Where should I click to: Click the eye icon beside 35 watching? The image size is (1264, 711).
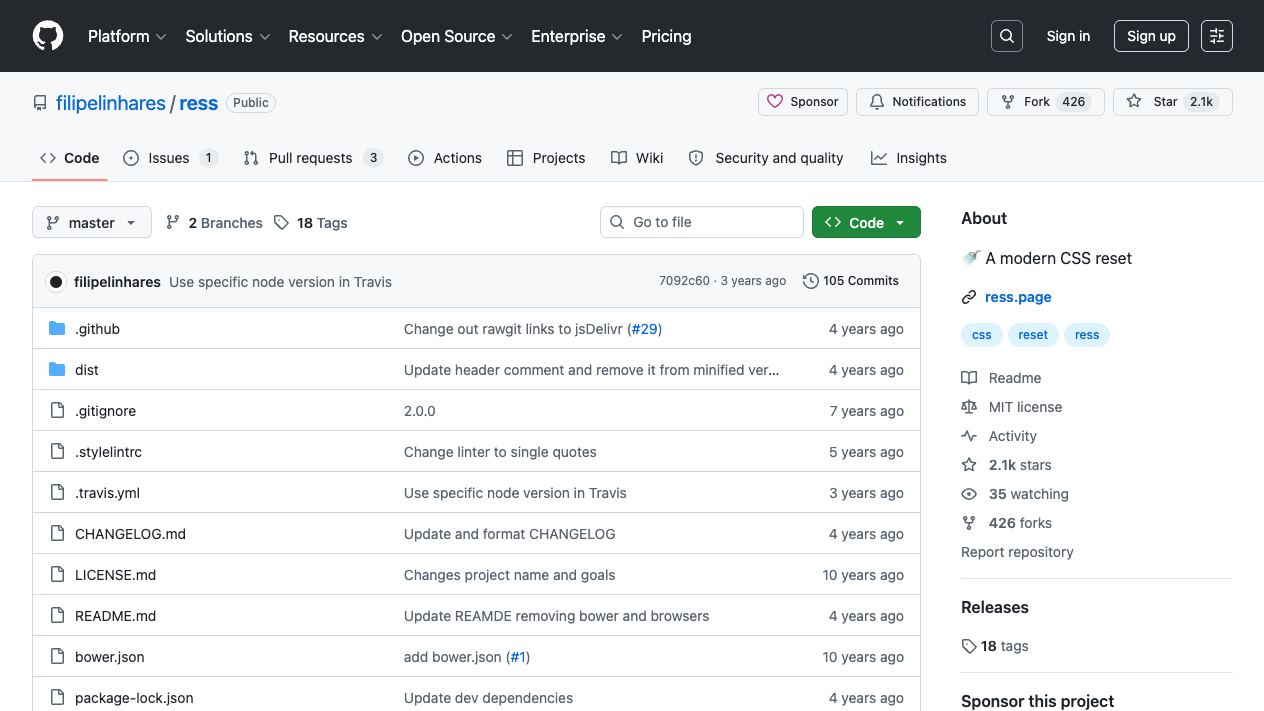[969, 494]
